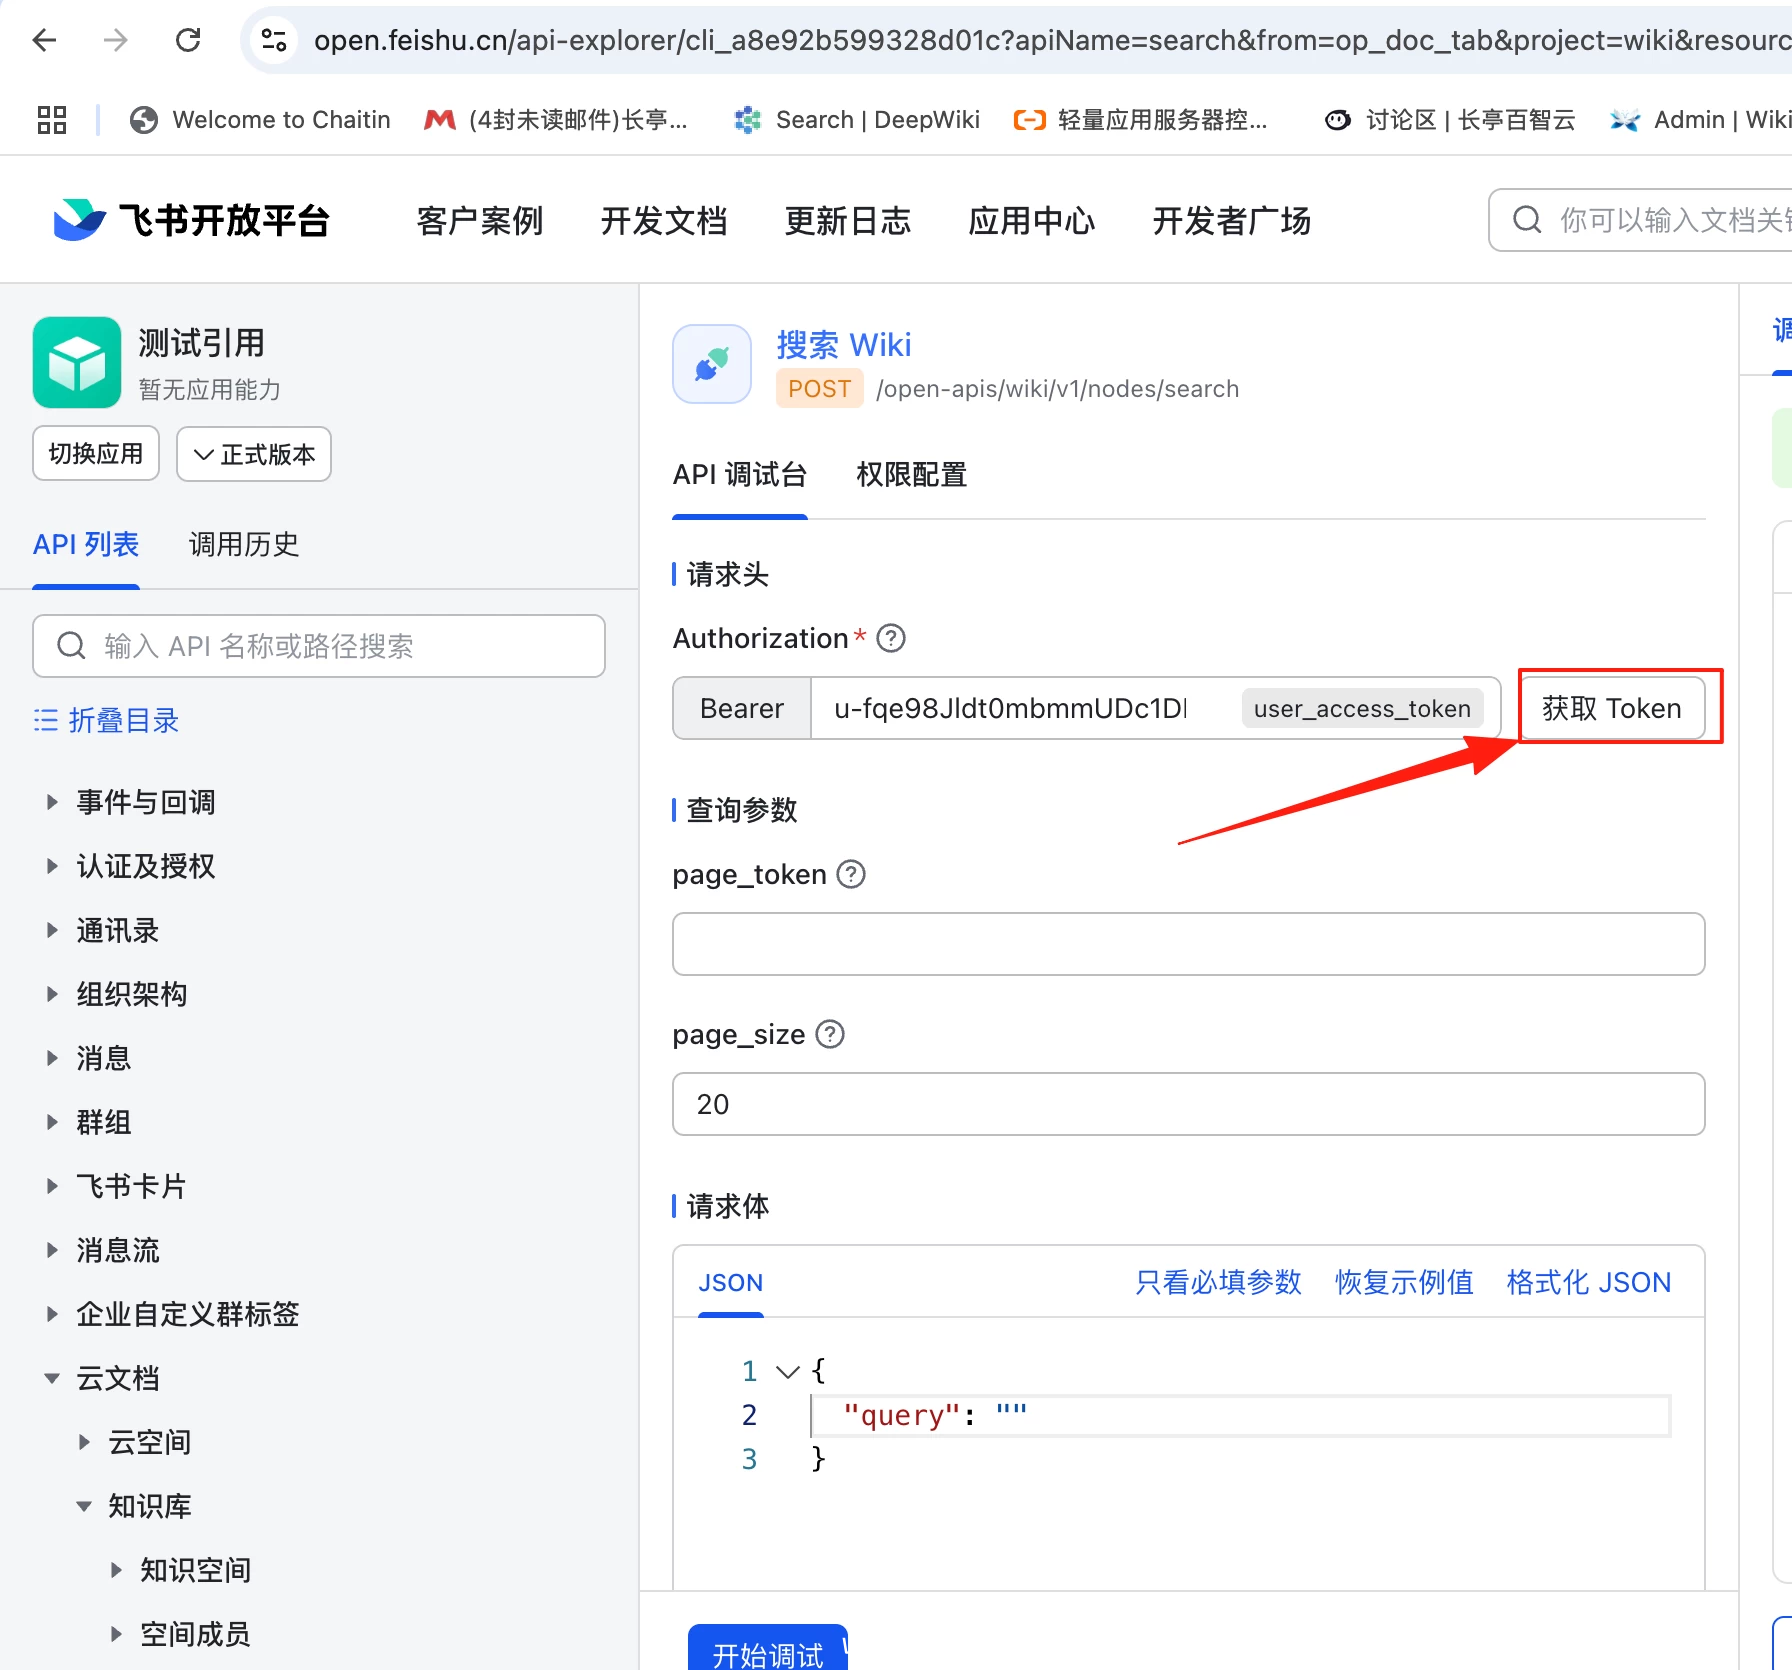Click the page_token help question mark icon
This screenshot has width=1792, height=1670.
(850, 875)
